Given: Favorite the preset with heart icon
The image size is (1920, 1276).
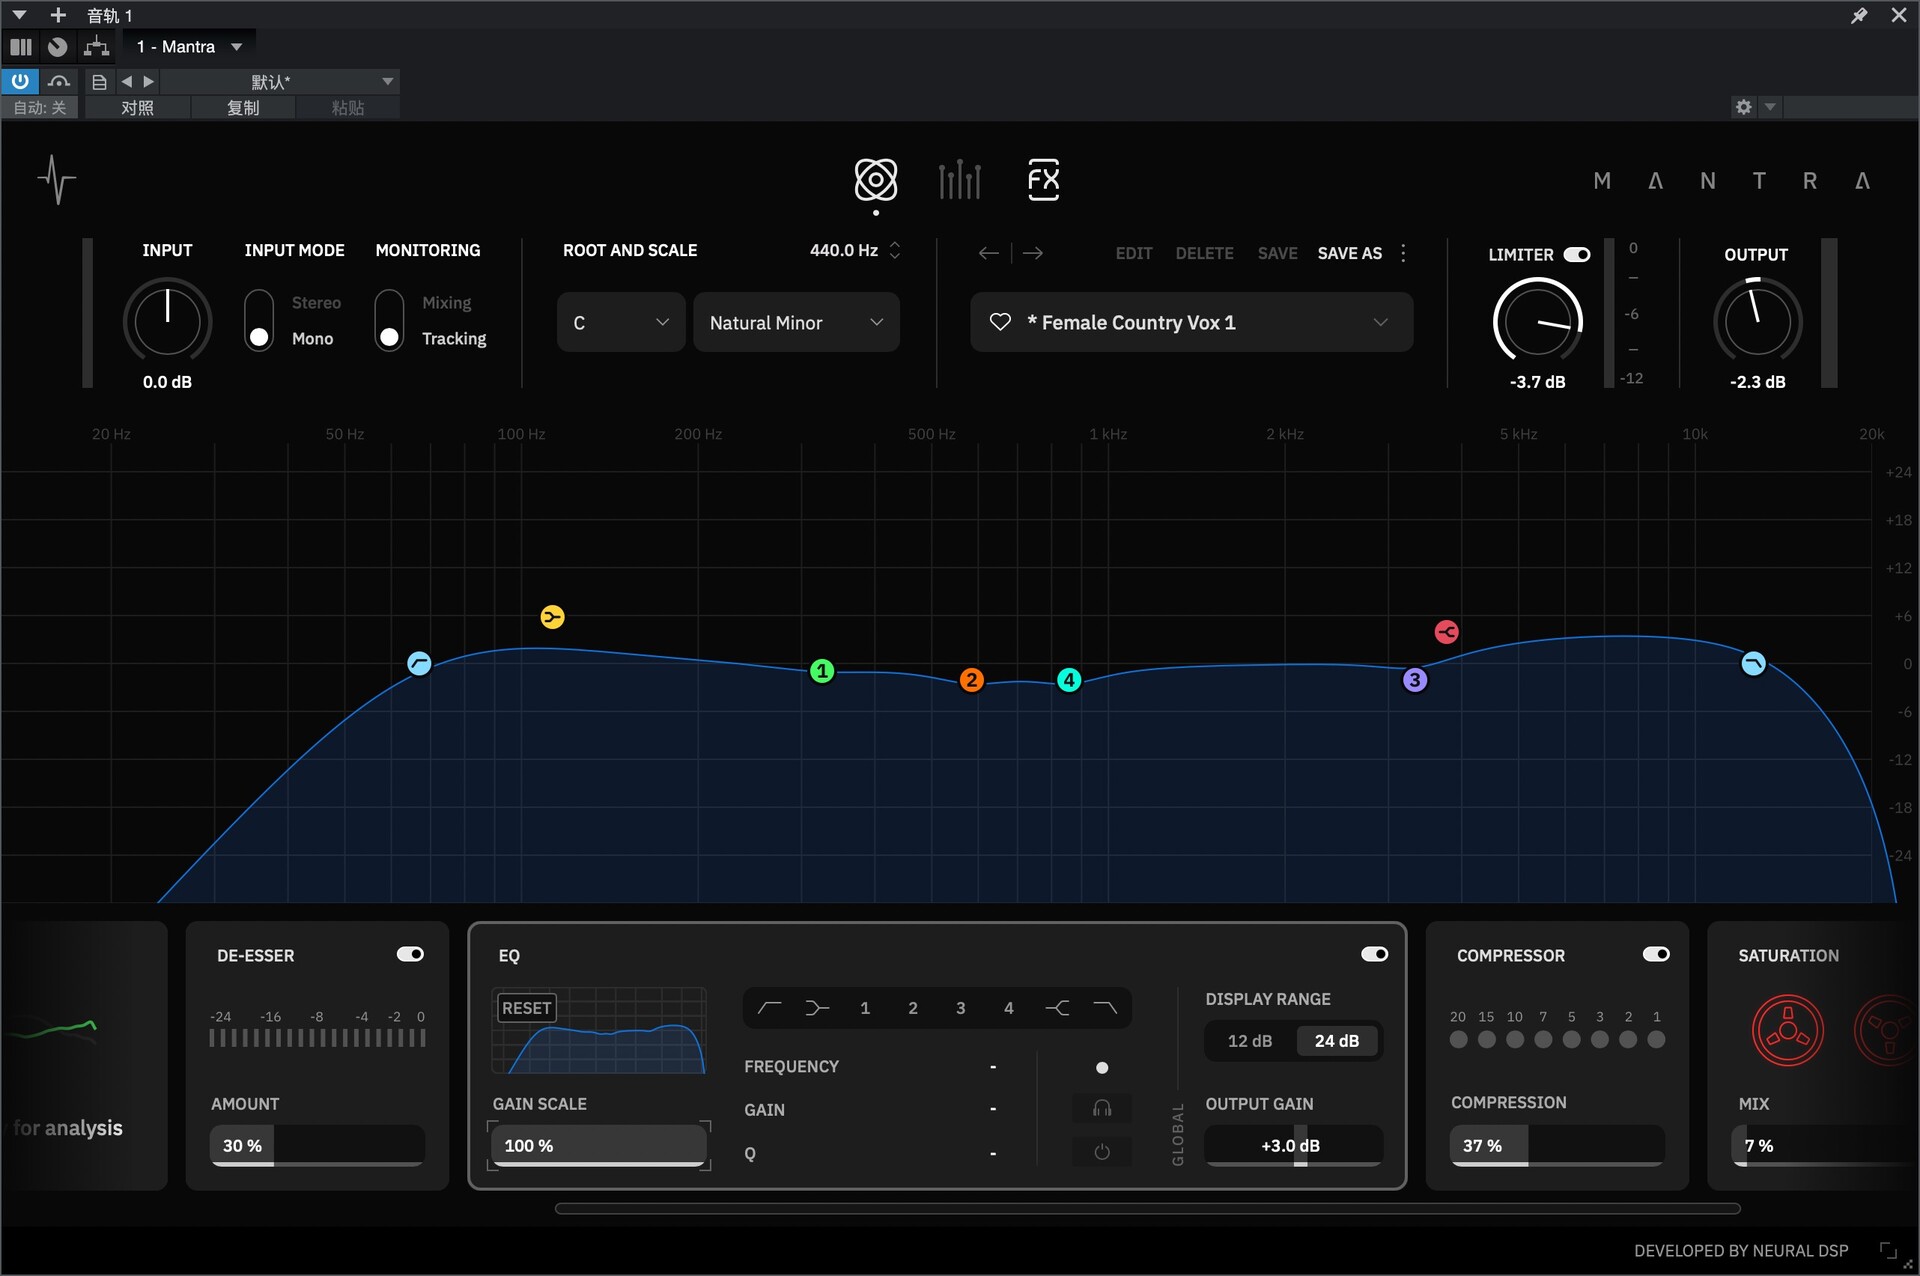Looking at the screenshot, I should tap(1000, 322).
